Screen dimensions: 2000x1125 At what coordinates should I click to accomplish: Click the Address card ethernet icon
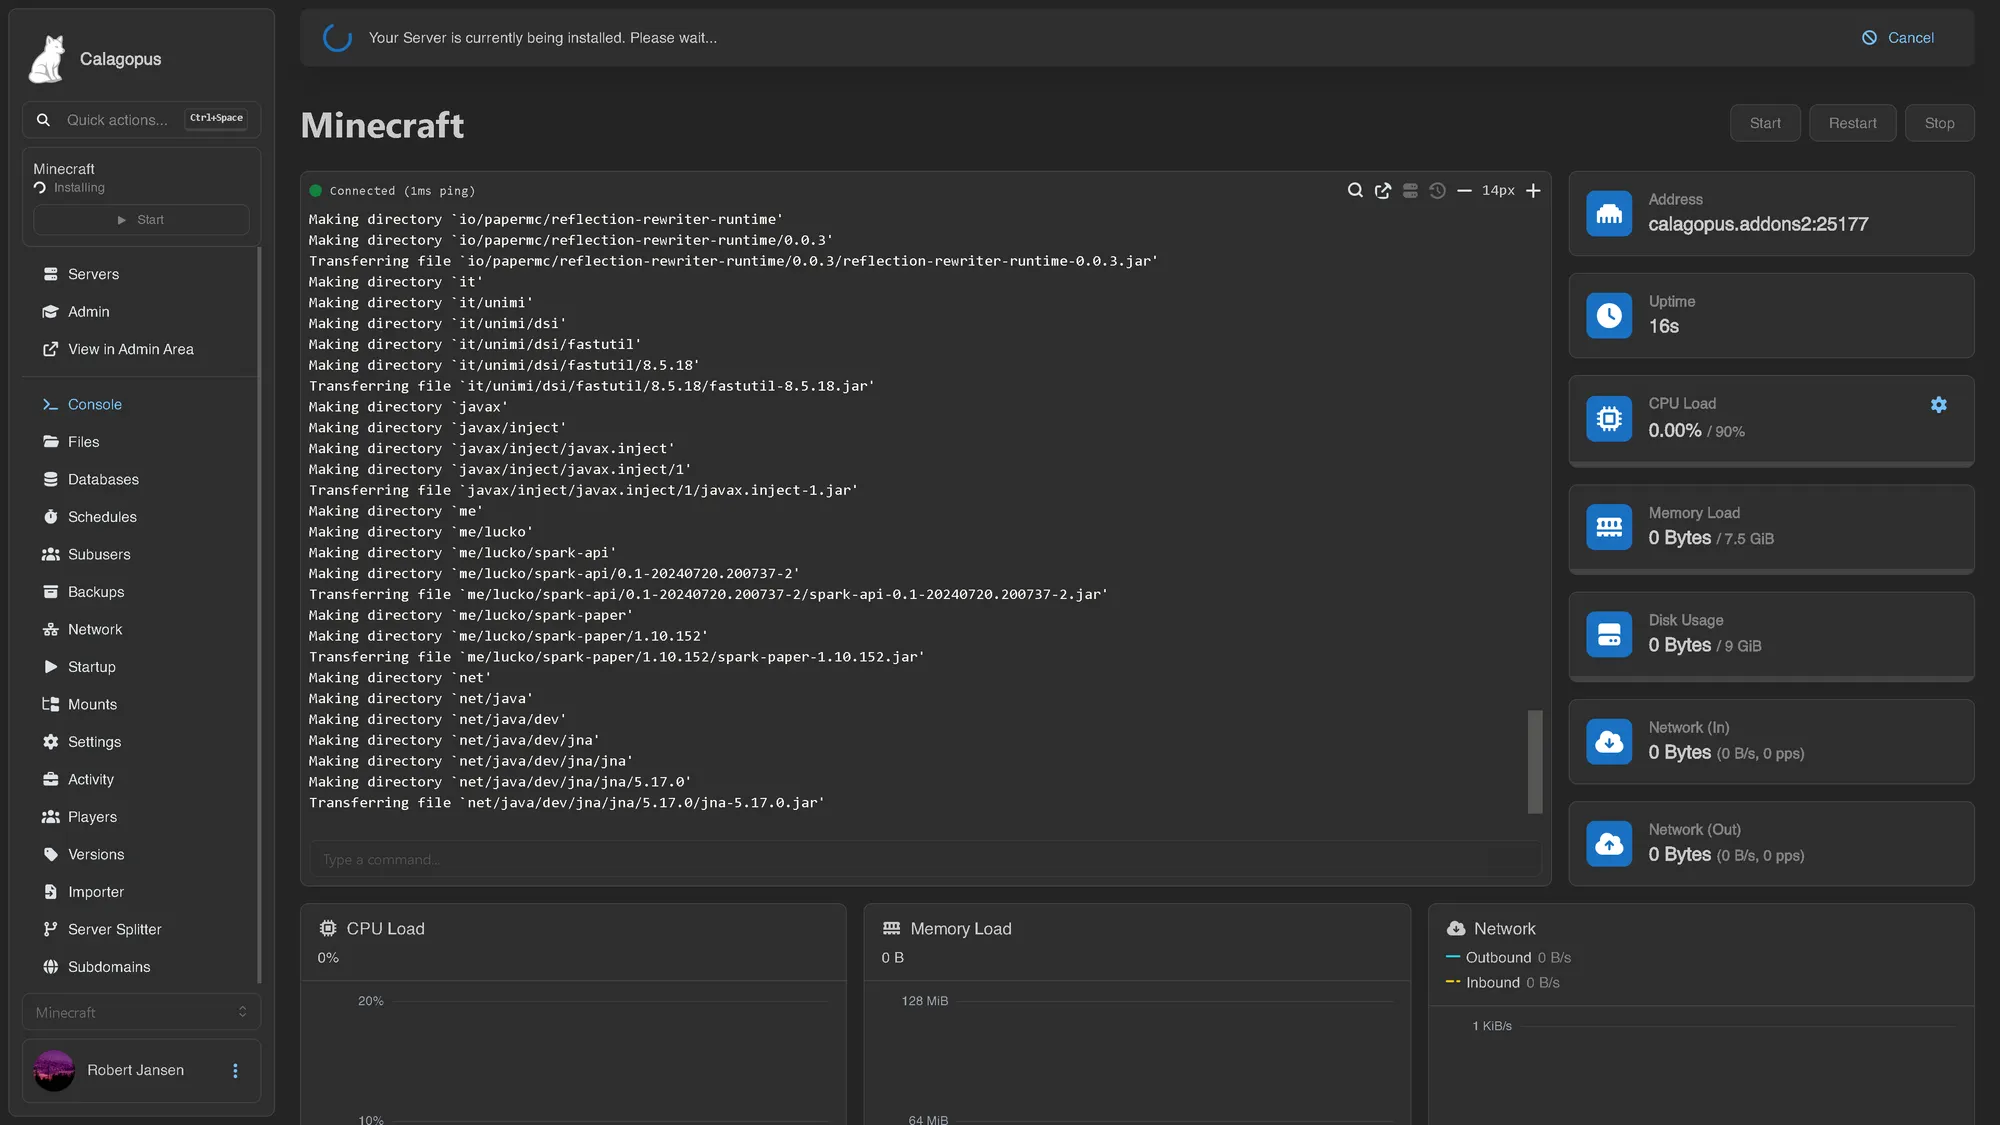pos(1609,214)
